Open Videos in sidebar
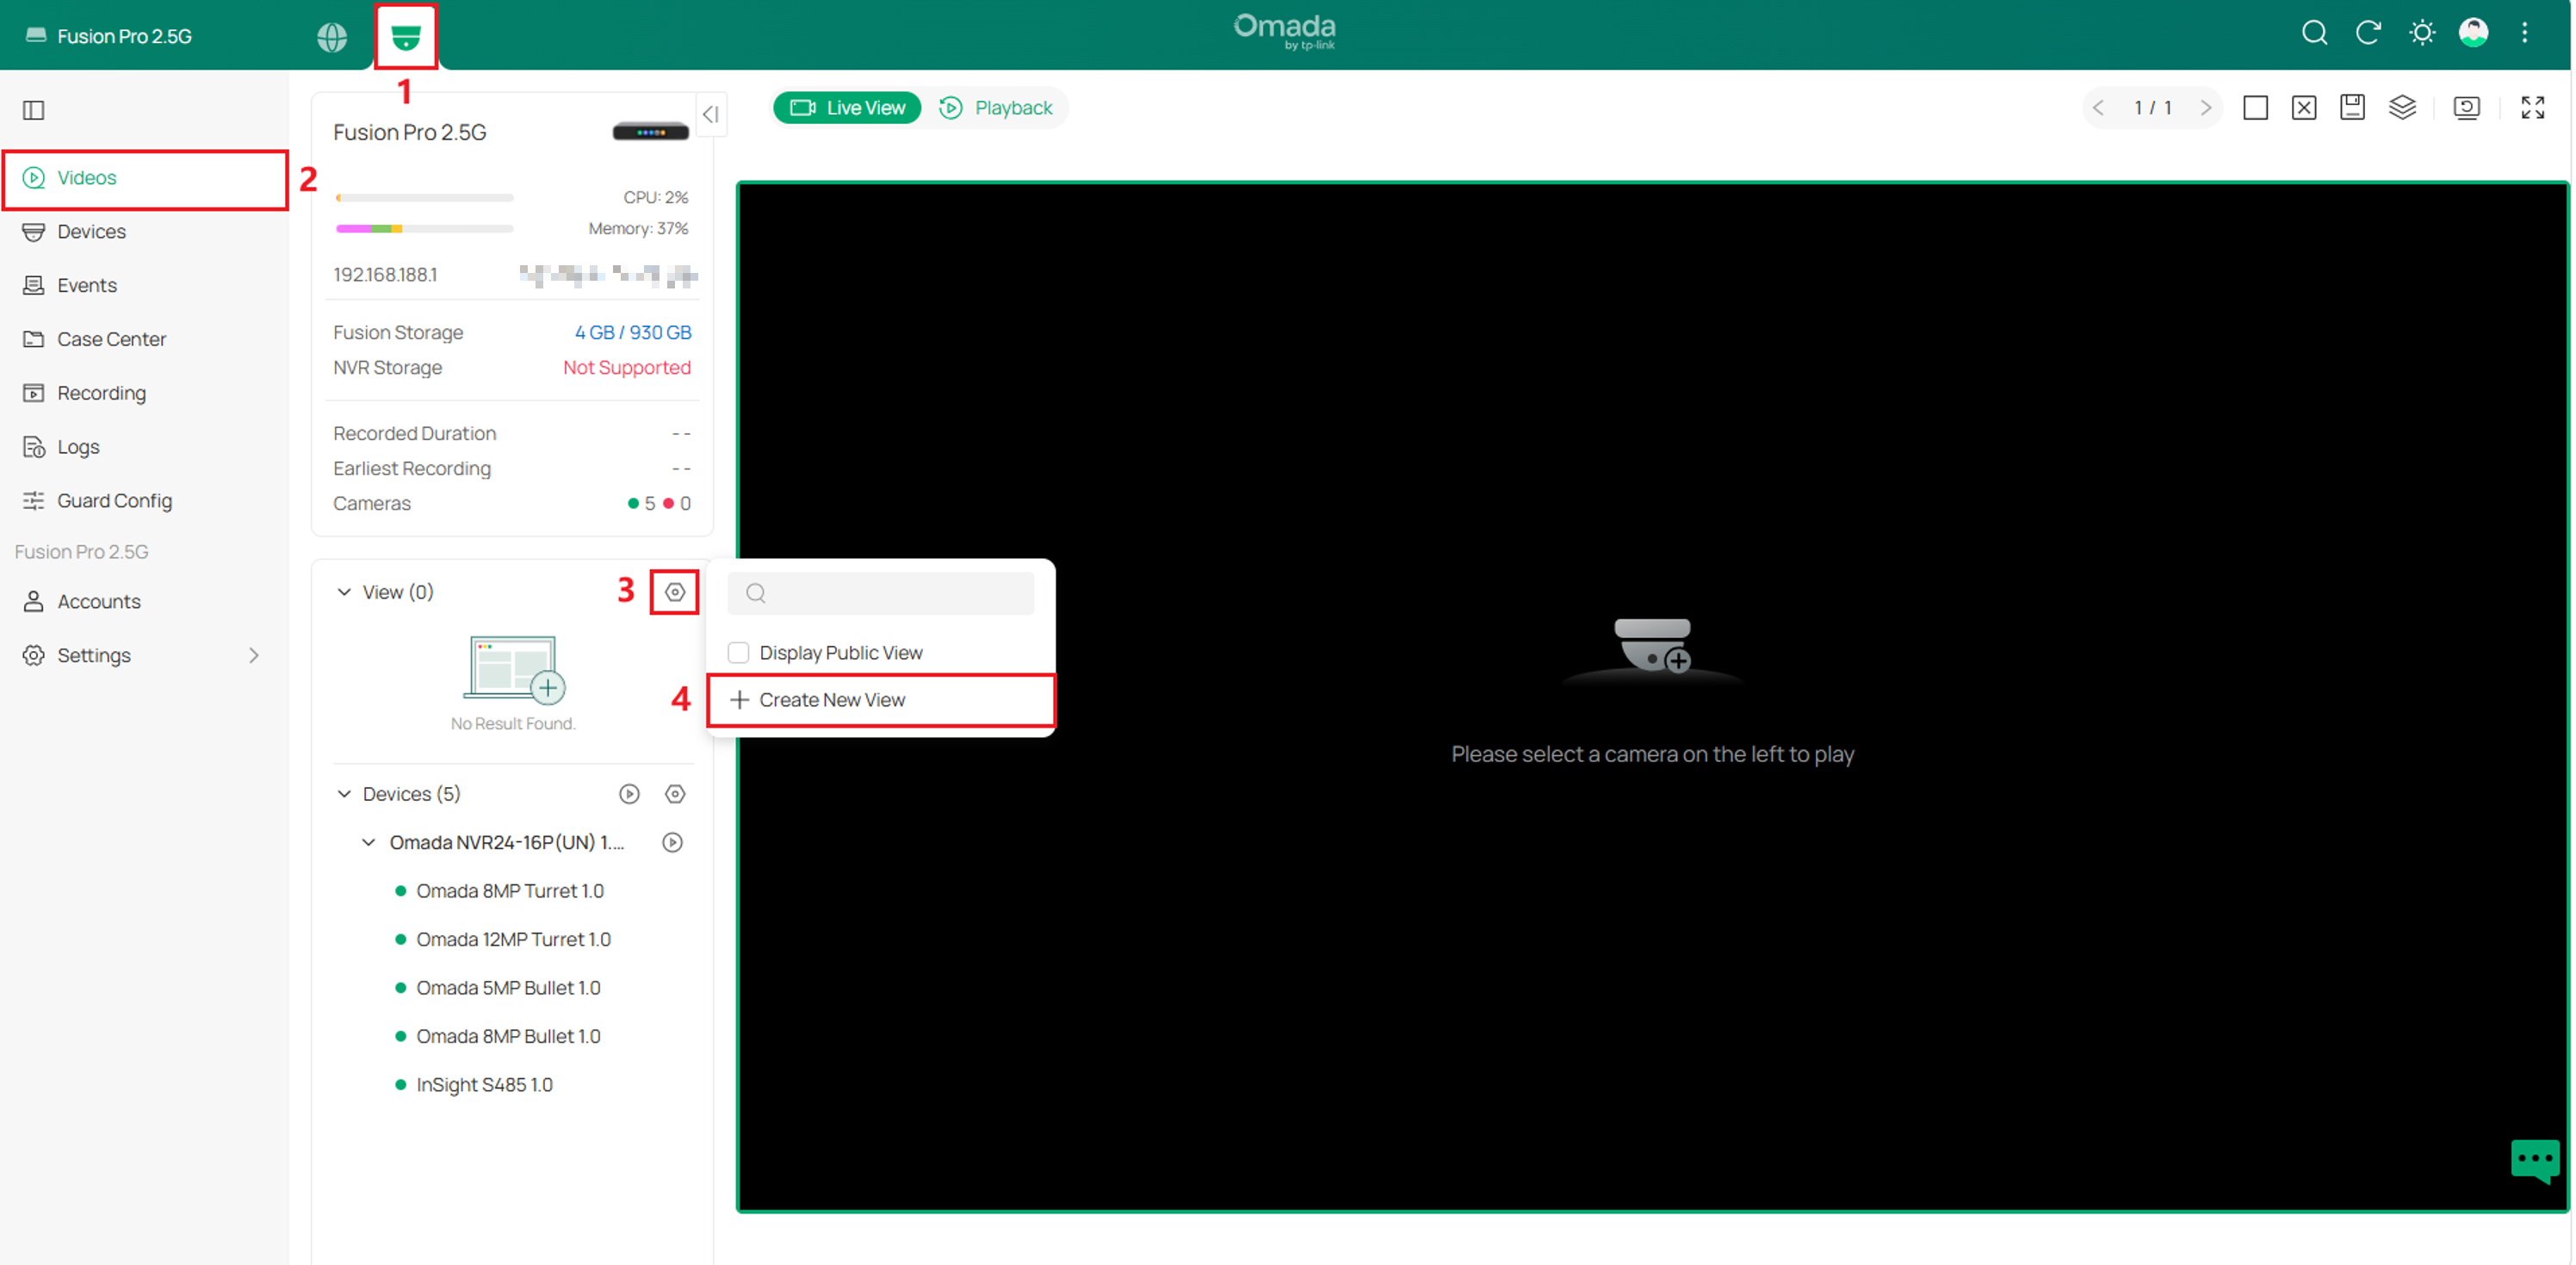The width and height of the screenshot is (2576, 1265). [145, 178]
